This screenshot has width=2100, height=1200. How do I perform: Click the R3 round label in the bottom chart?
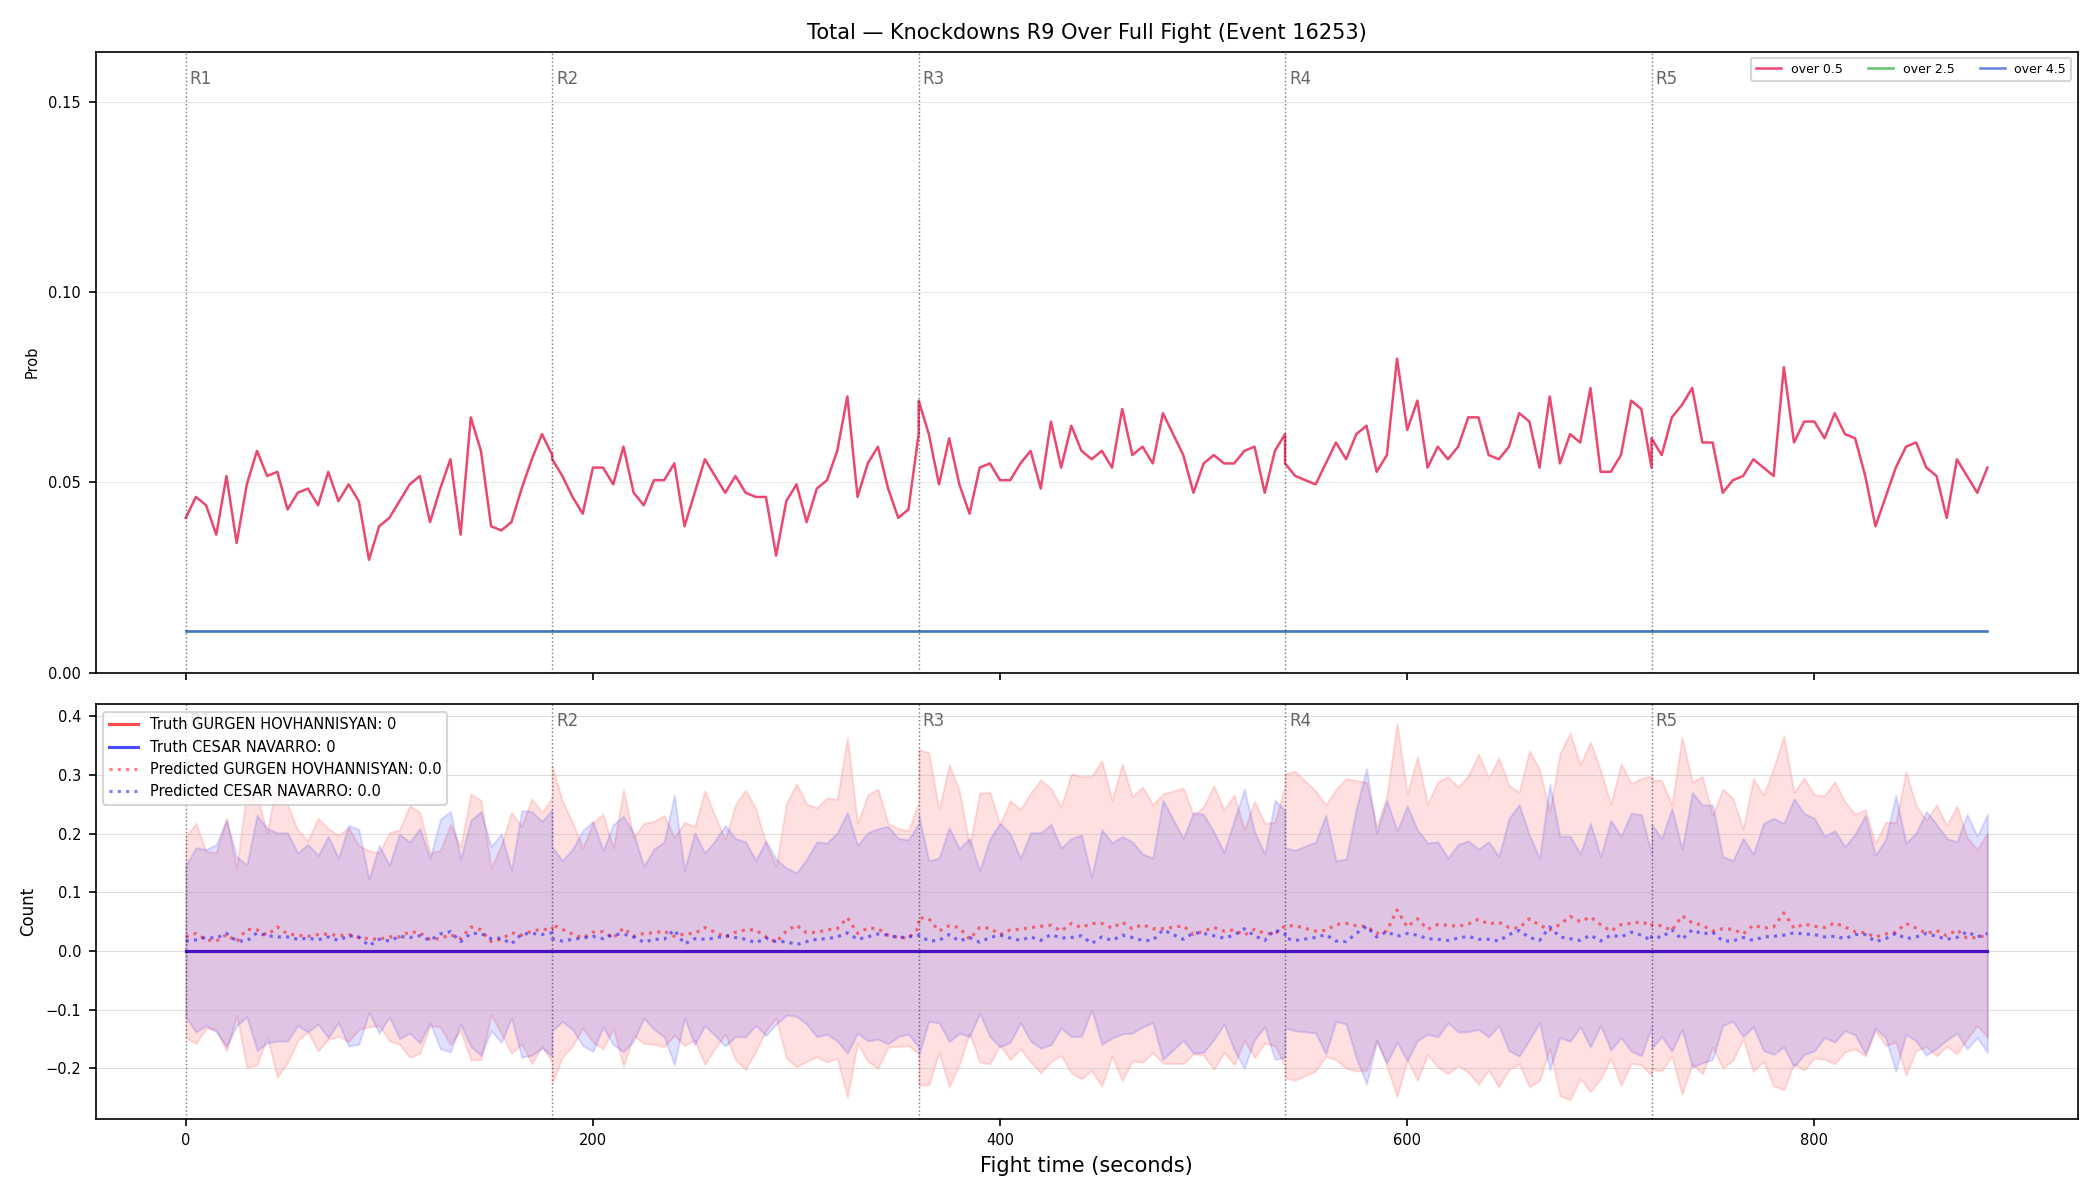pos(933,720)
